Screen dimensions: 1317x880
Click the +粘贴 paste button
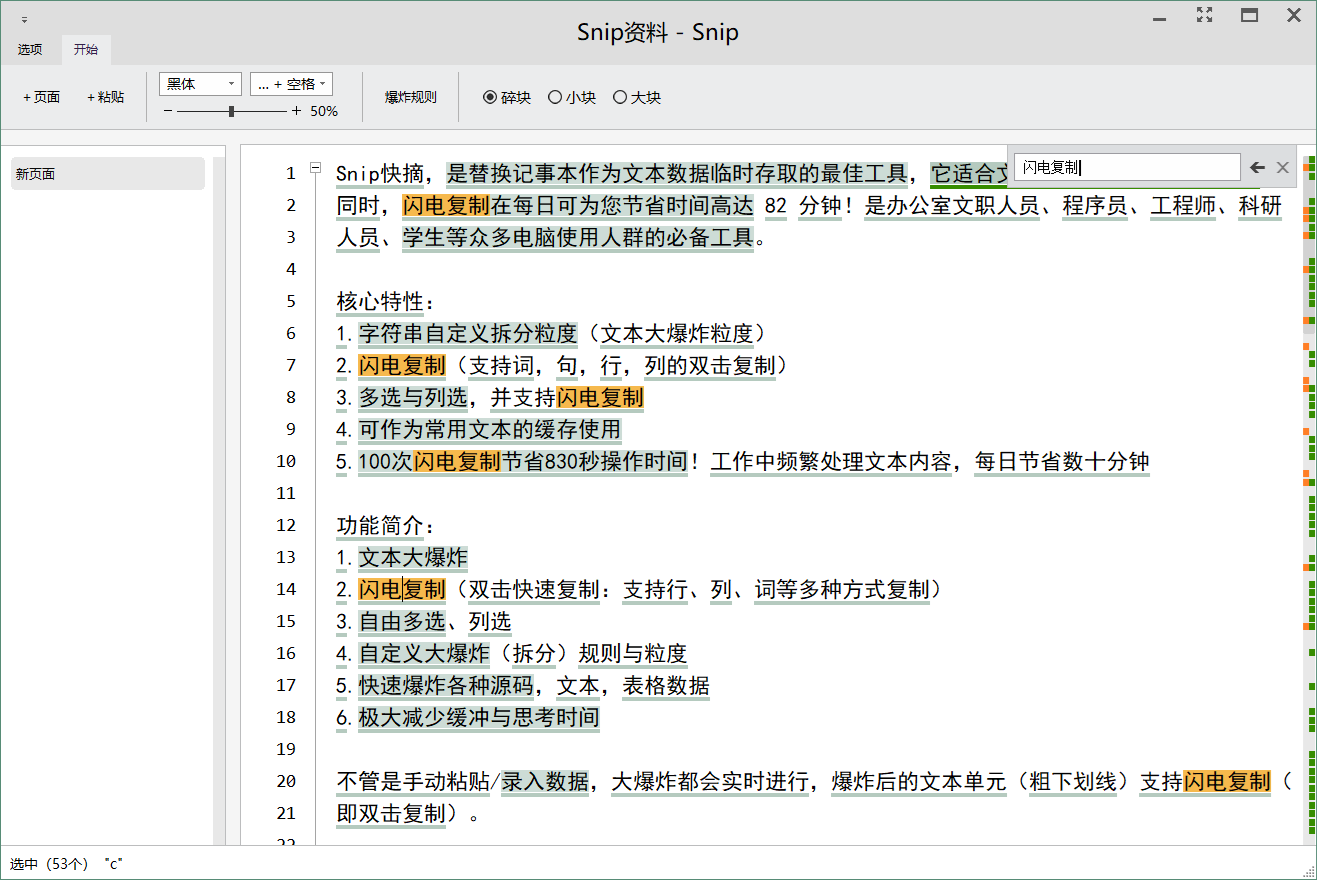click(106, 97)
